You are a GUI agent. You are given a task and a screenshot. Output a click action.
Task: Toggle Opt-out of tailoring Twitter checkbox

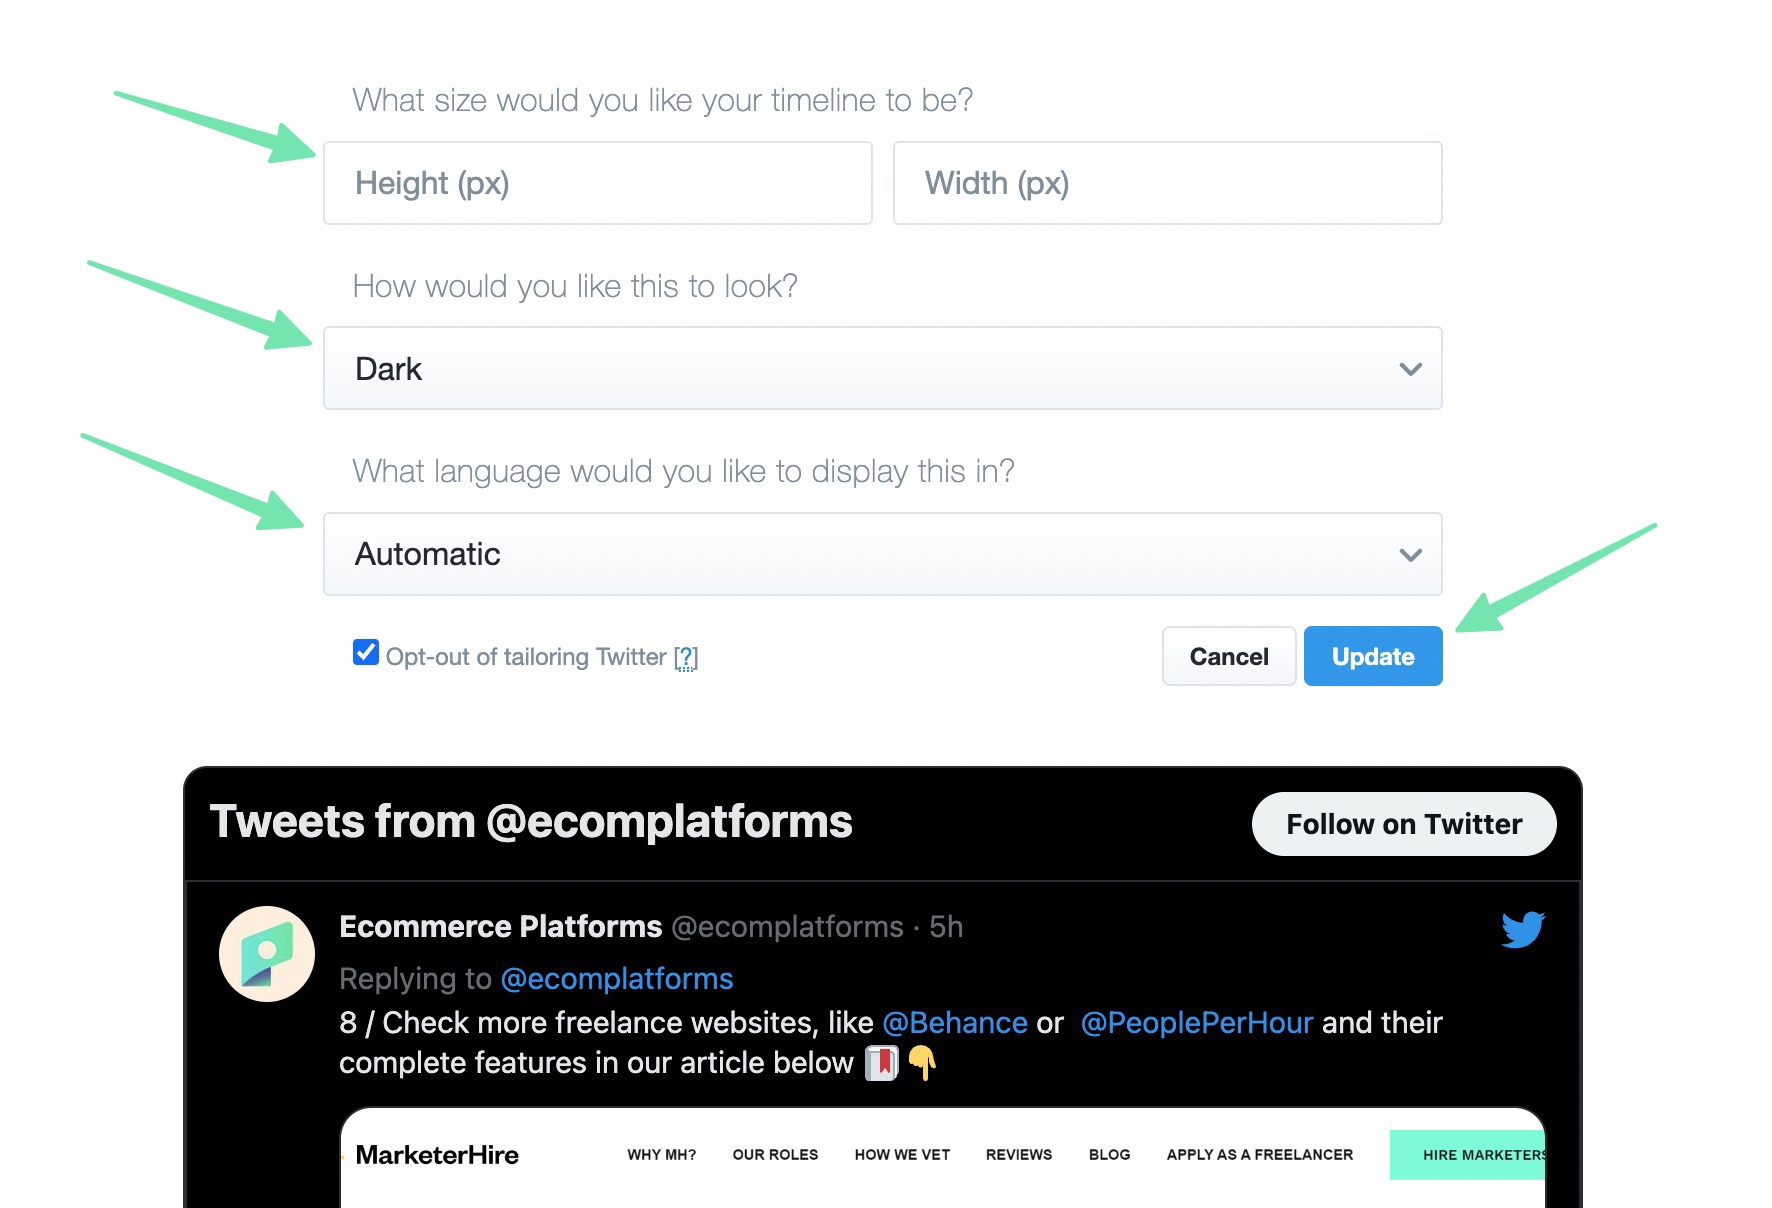(366, 653)
